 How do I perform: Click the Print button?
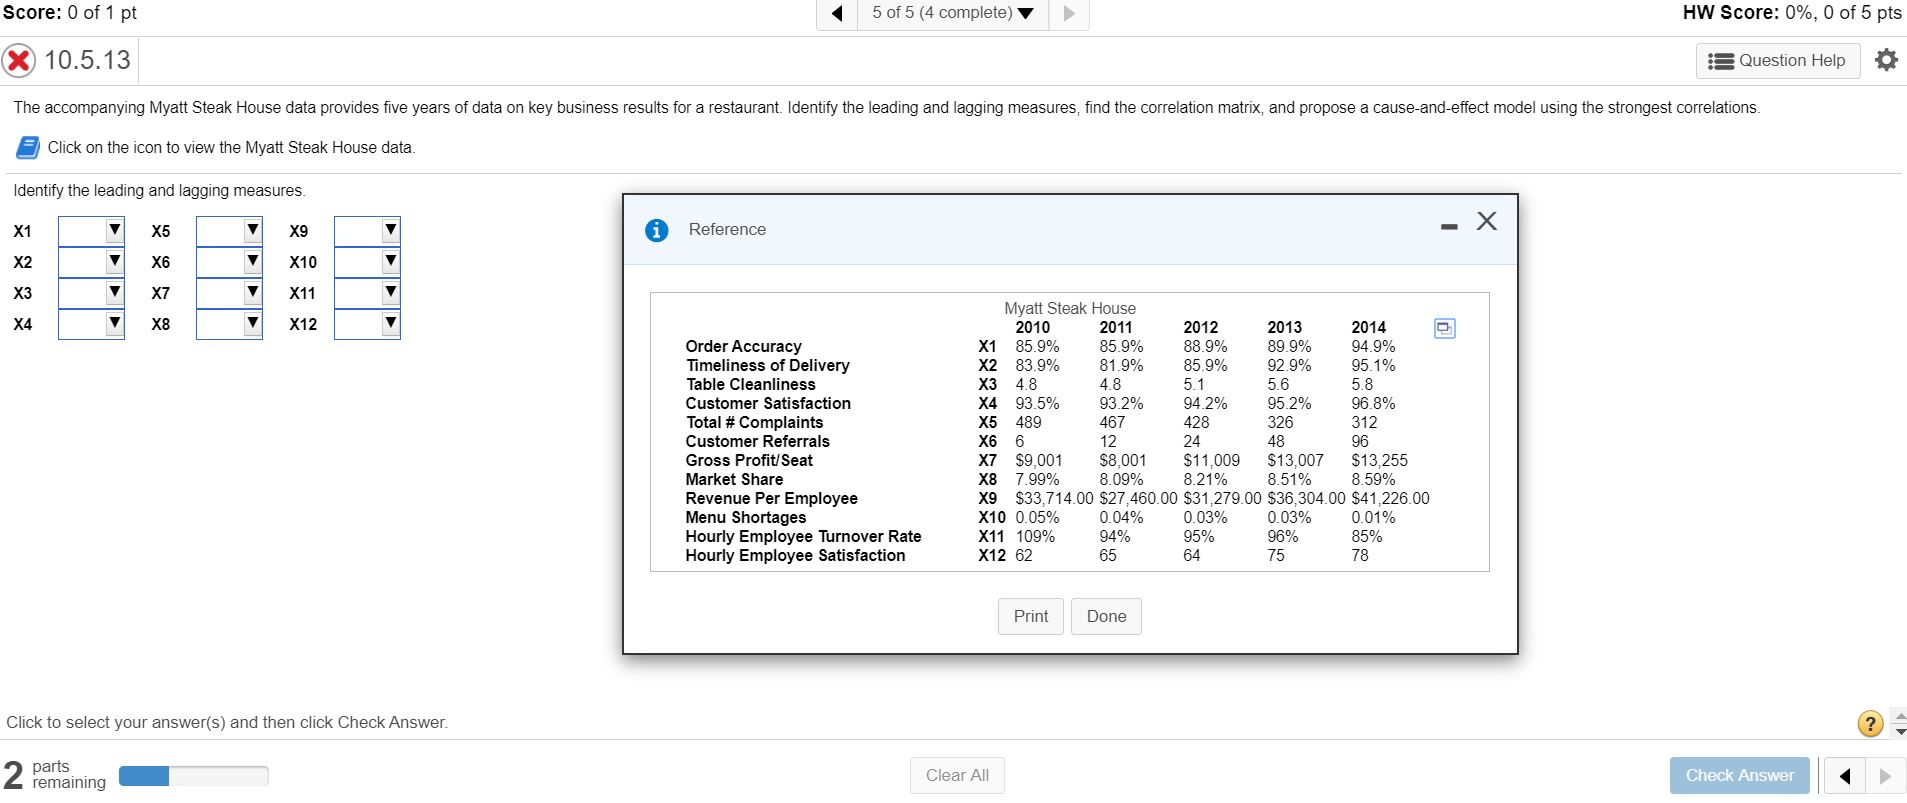(x=1031, y=616)
